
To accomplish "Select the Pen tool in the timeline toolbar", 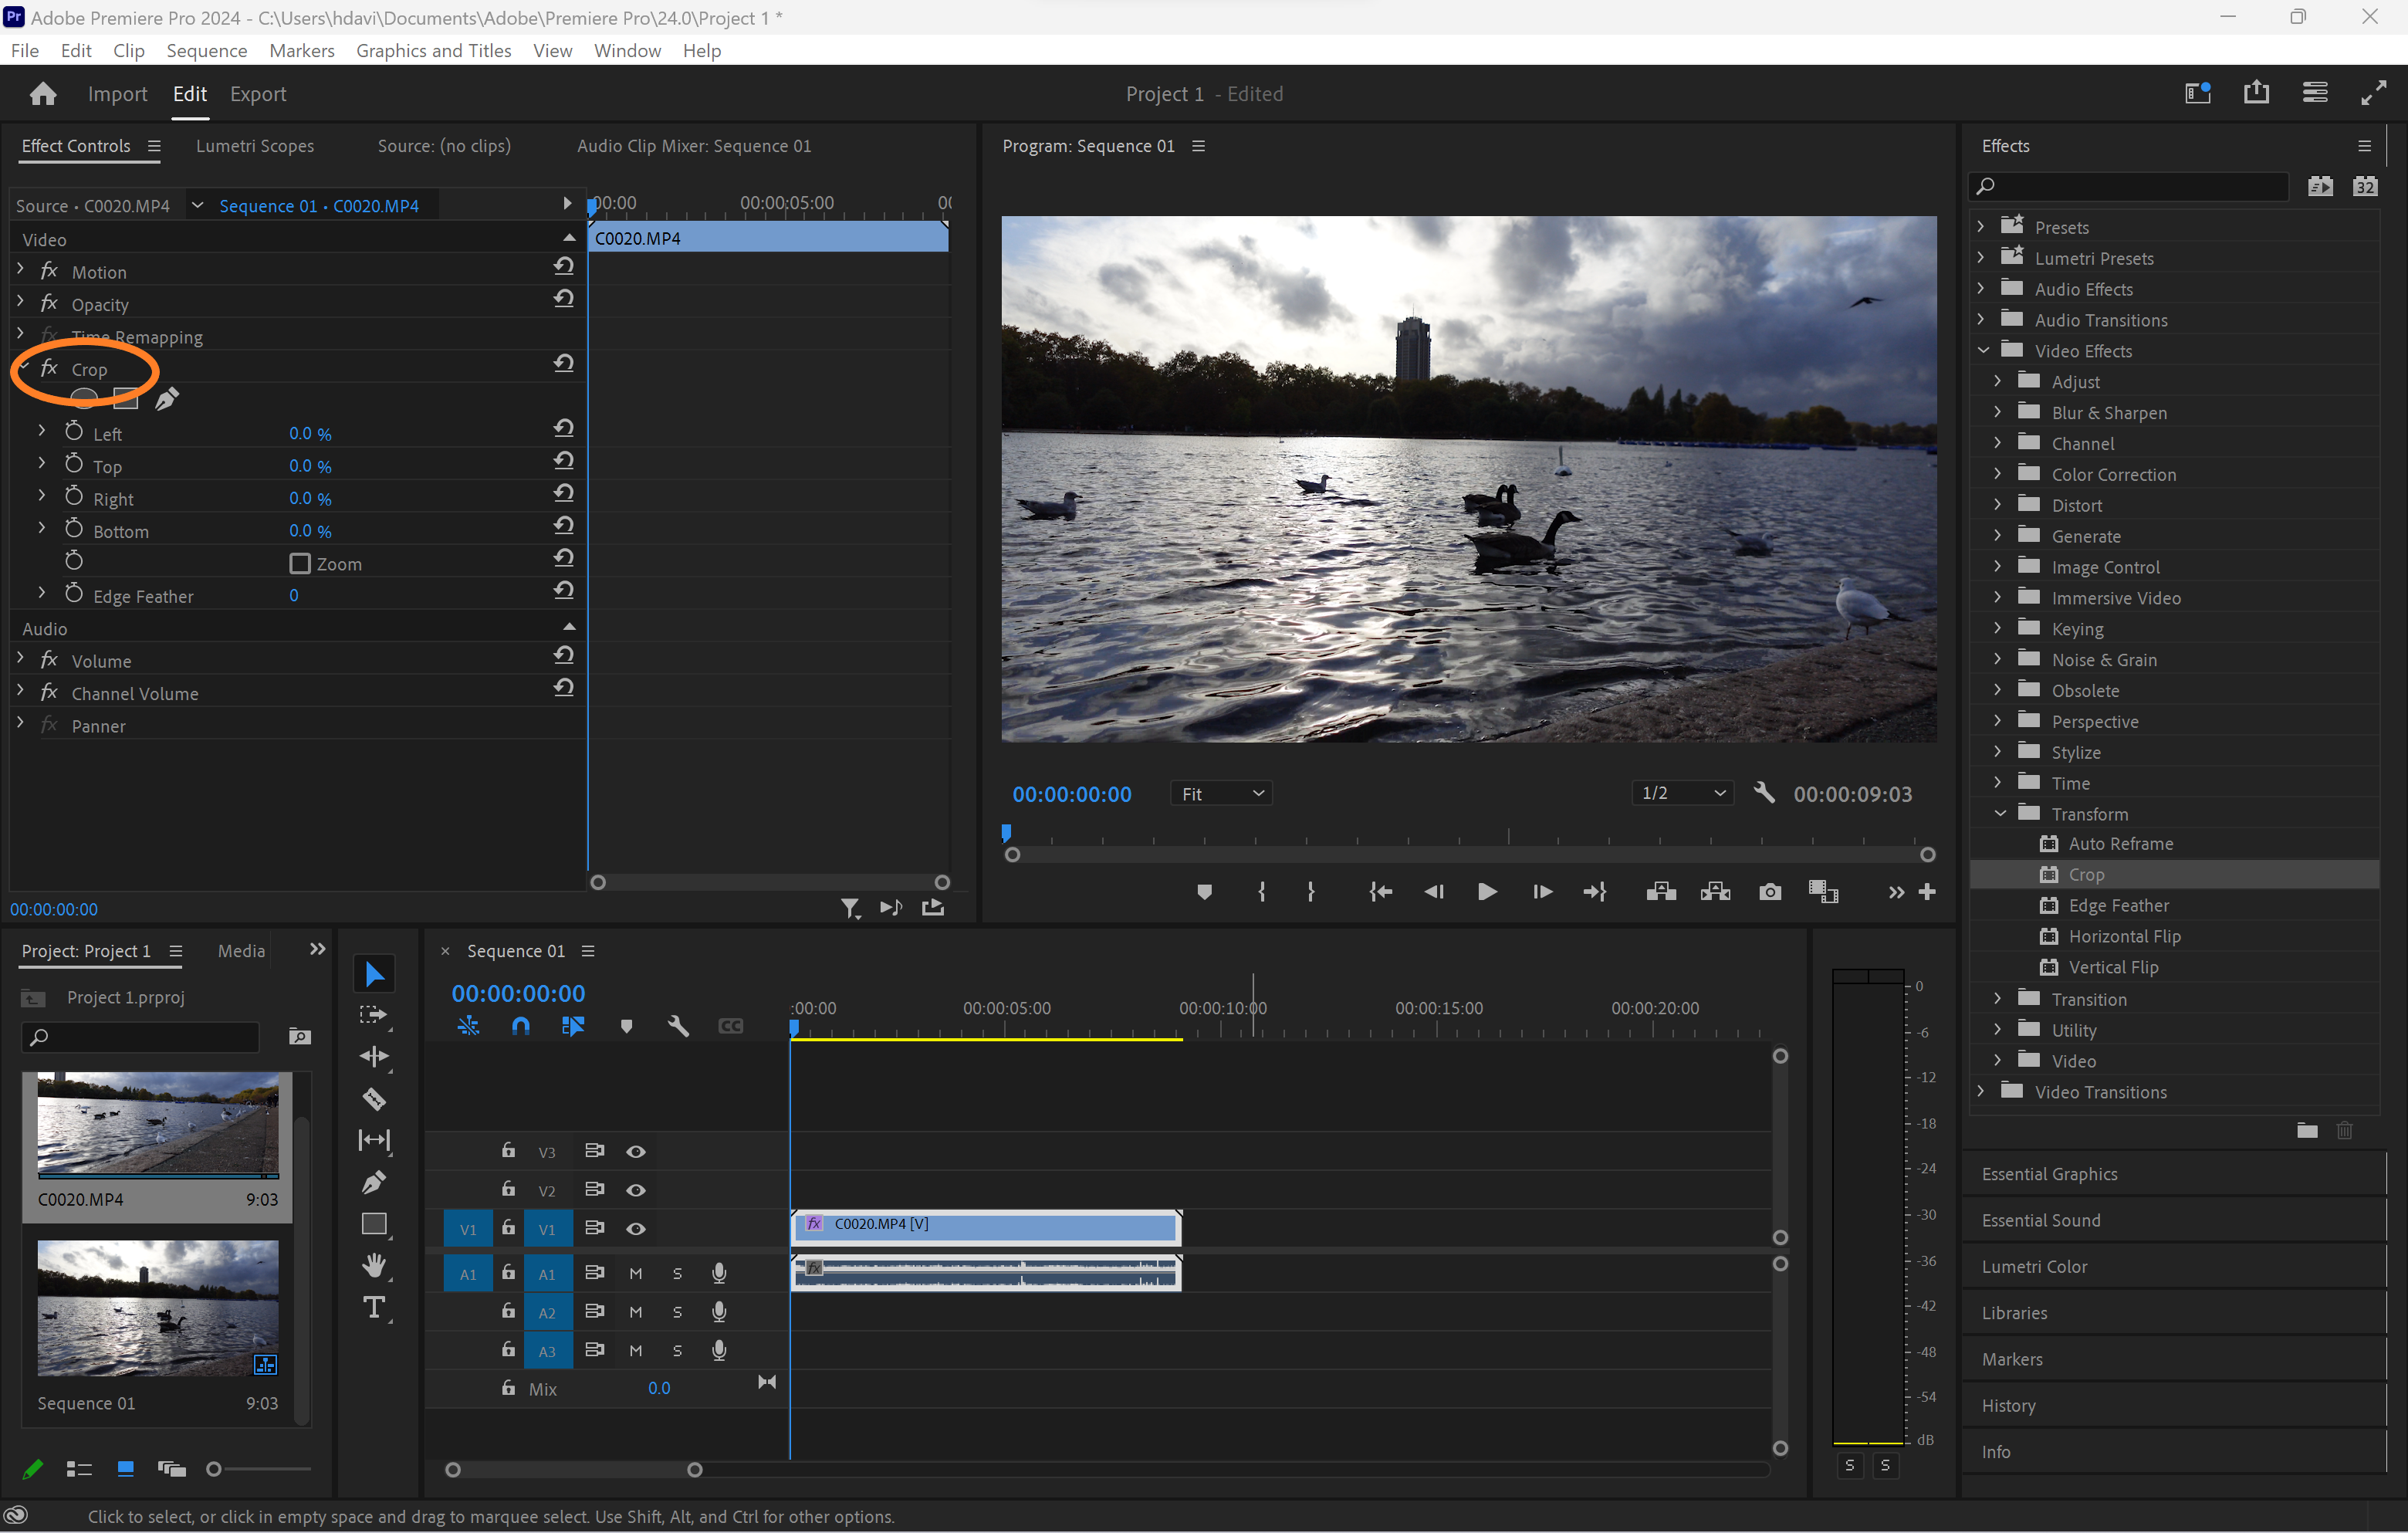I will (374, 1182).
